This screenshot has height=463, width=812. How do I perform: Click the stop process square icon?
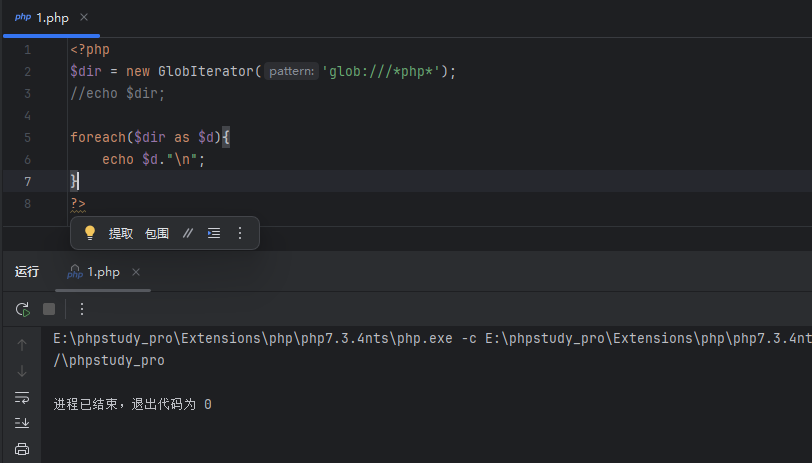coord(49,309)
